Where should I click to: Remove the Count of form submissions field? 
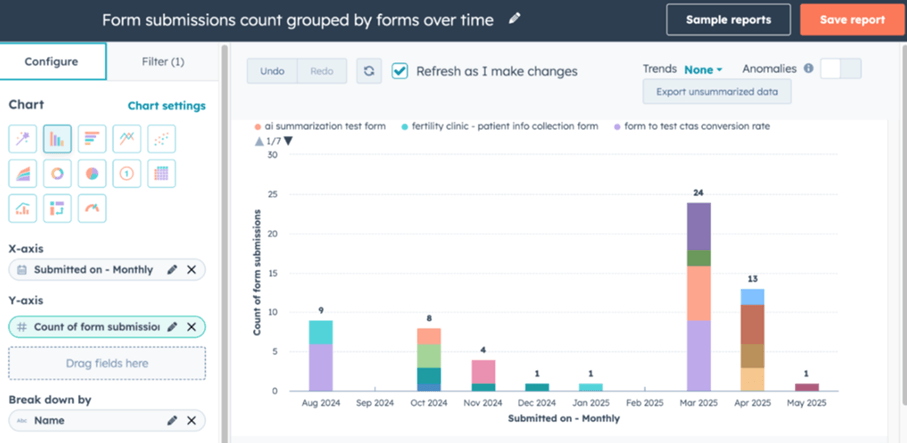point(191,327)
